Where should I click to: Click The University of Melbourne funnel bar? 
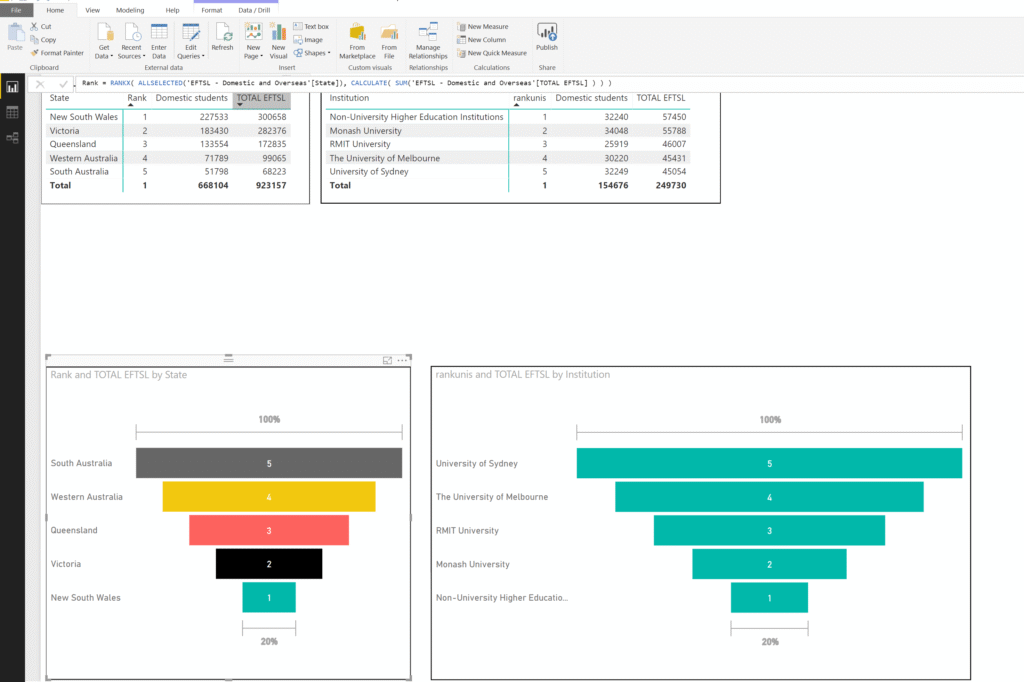(x=769, y=497)
